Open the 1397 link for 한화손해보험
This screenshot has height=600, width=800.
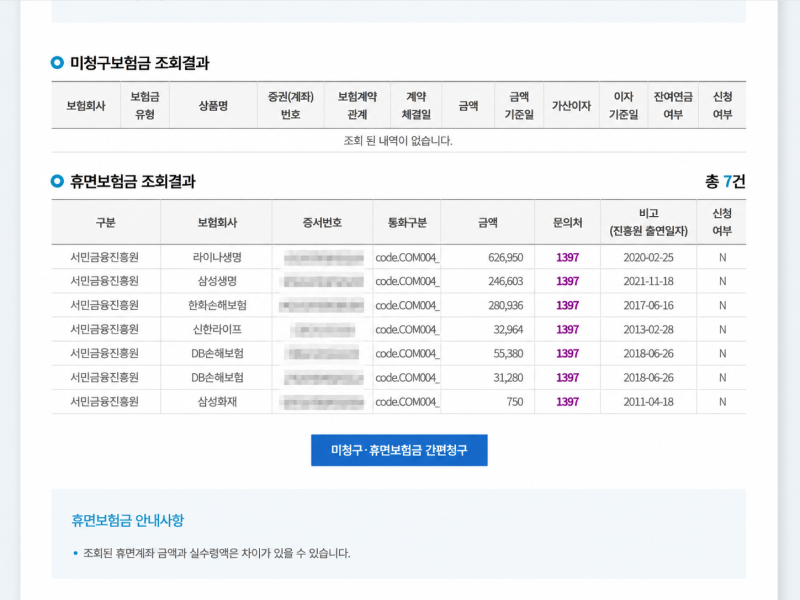point(567,305)
